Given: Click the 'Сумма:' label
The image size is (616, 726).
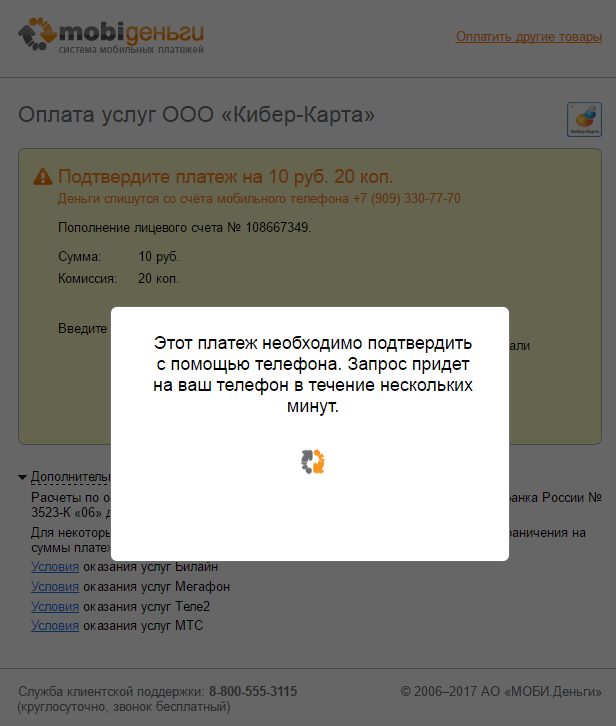Looking at the screenshot, I should point(79,257).
